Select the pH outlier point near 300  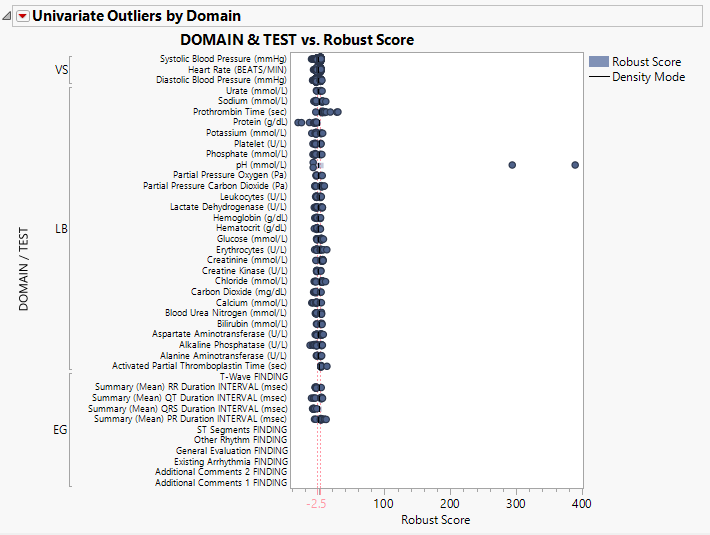tap(512, 165)
